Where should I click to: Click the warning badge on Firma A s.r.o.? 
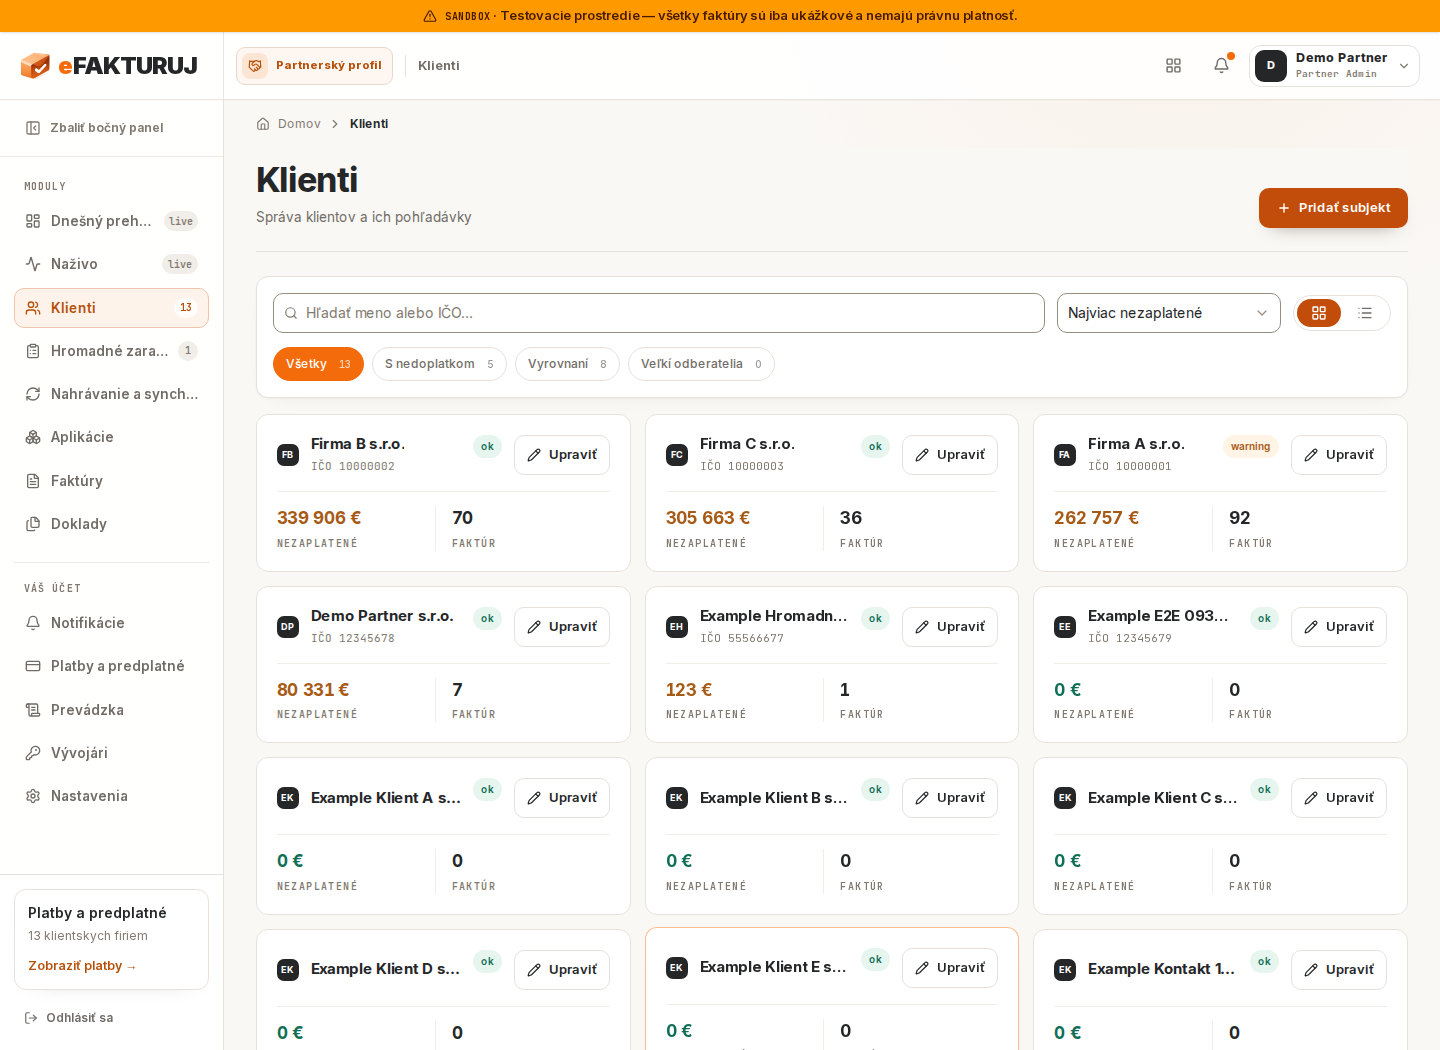click(1251, 447)
